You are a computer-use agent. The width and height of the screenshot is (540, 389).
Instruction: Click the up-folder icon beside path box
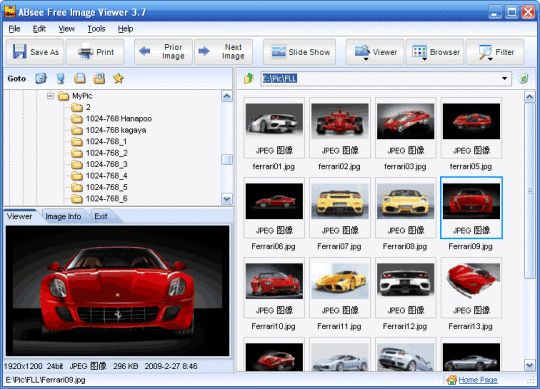pyautogui.click(x=249, y=78)
